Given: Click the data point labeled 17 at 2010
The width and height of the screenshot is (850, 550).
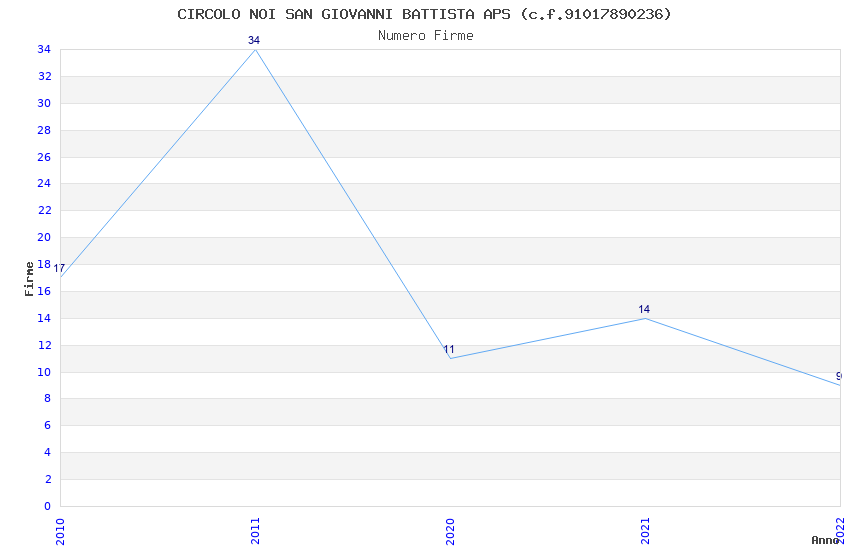Looking at the screenshot, I should [61, 277].
